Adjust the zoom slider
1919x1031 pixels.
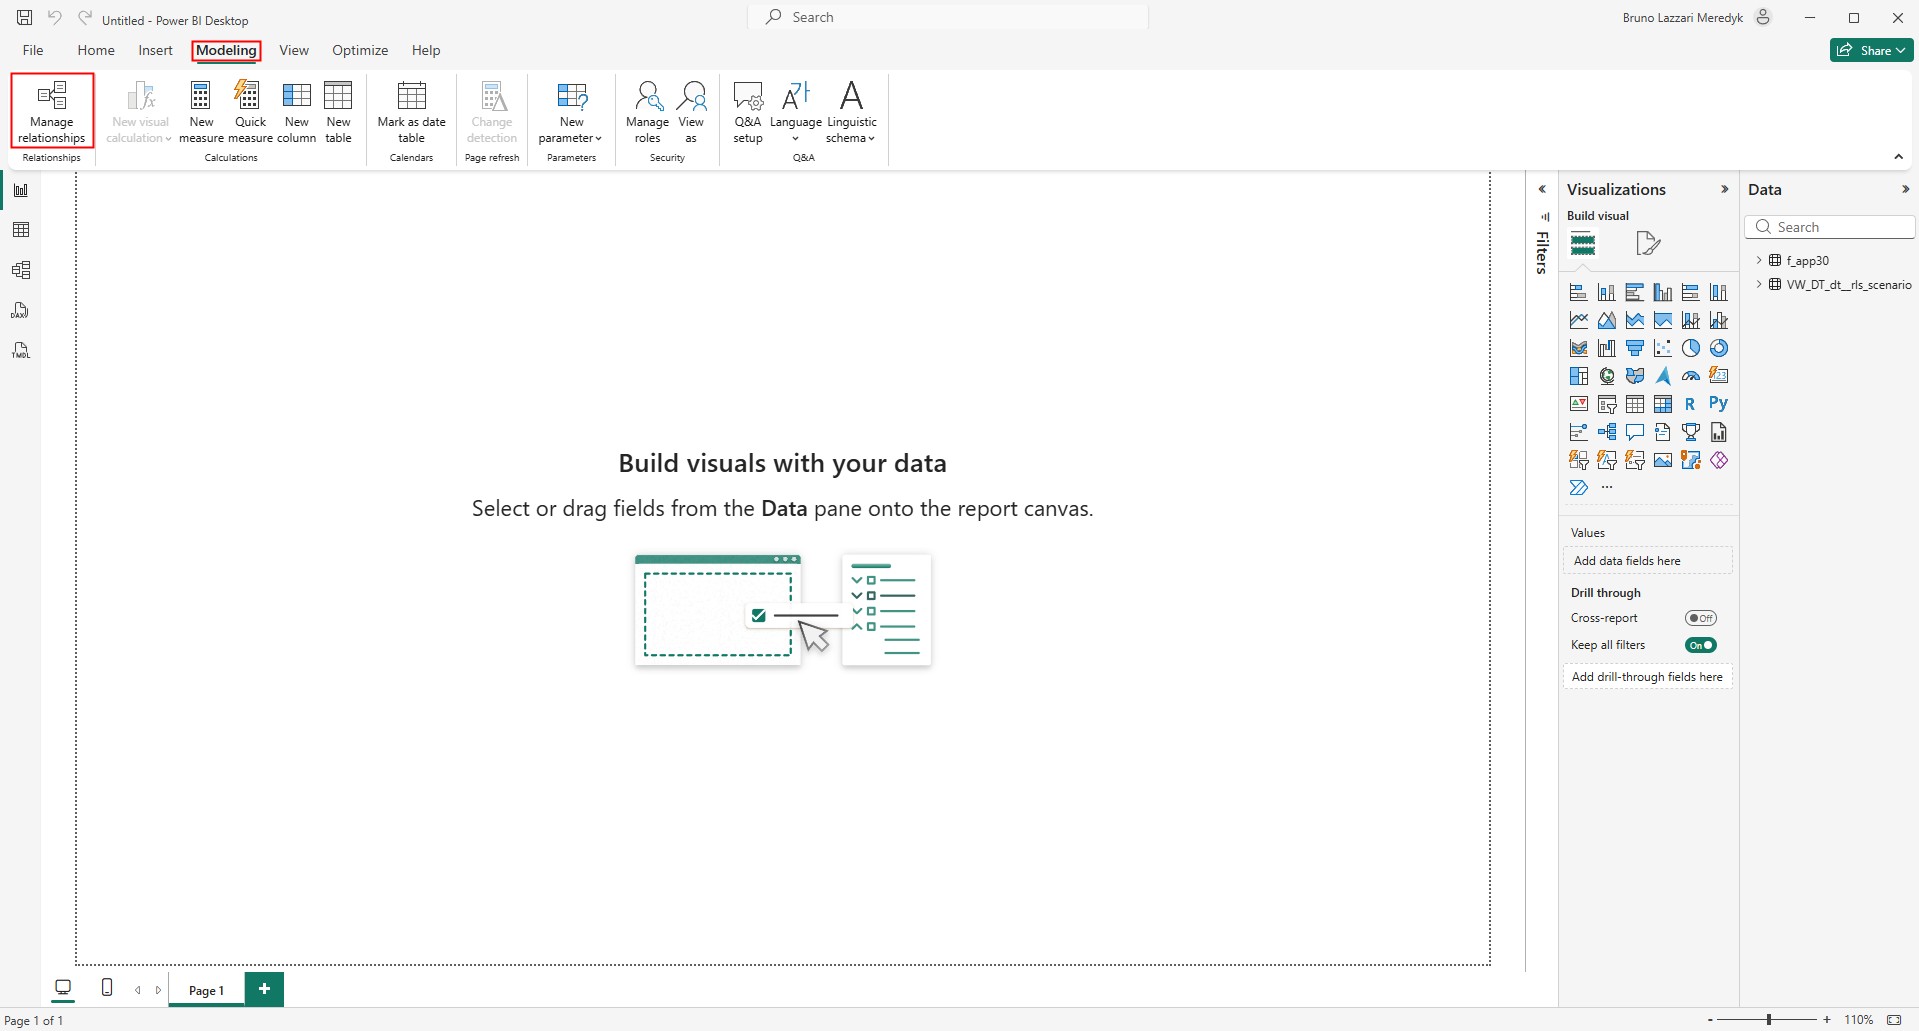click(1768, 1020)
